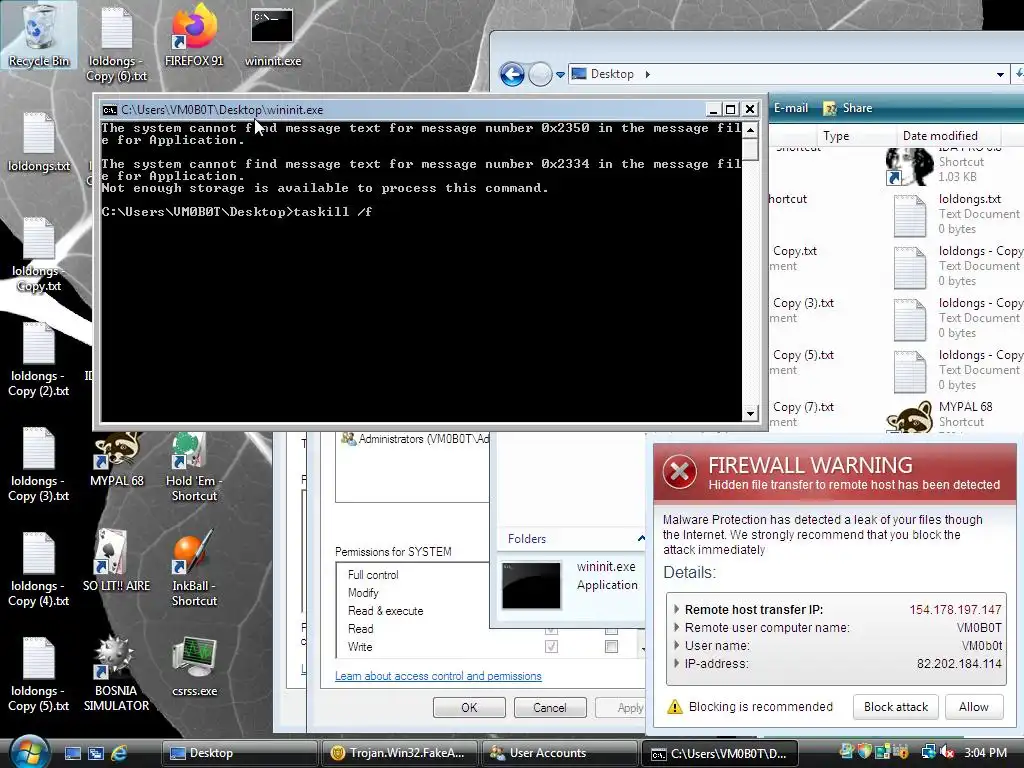Viewport: 1024px width, 768px height.
Task: Click Allow button in firewall warning
Action: tap(974, 707)
